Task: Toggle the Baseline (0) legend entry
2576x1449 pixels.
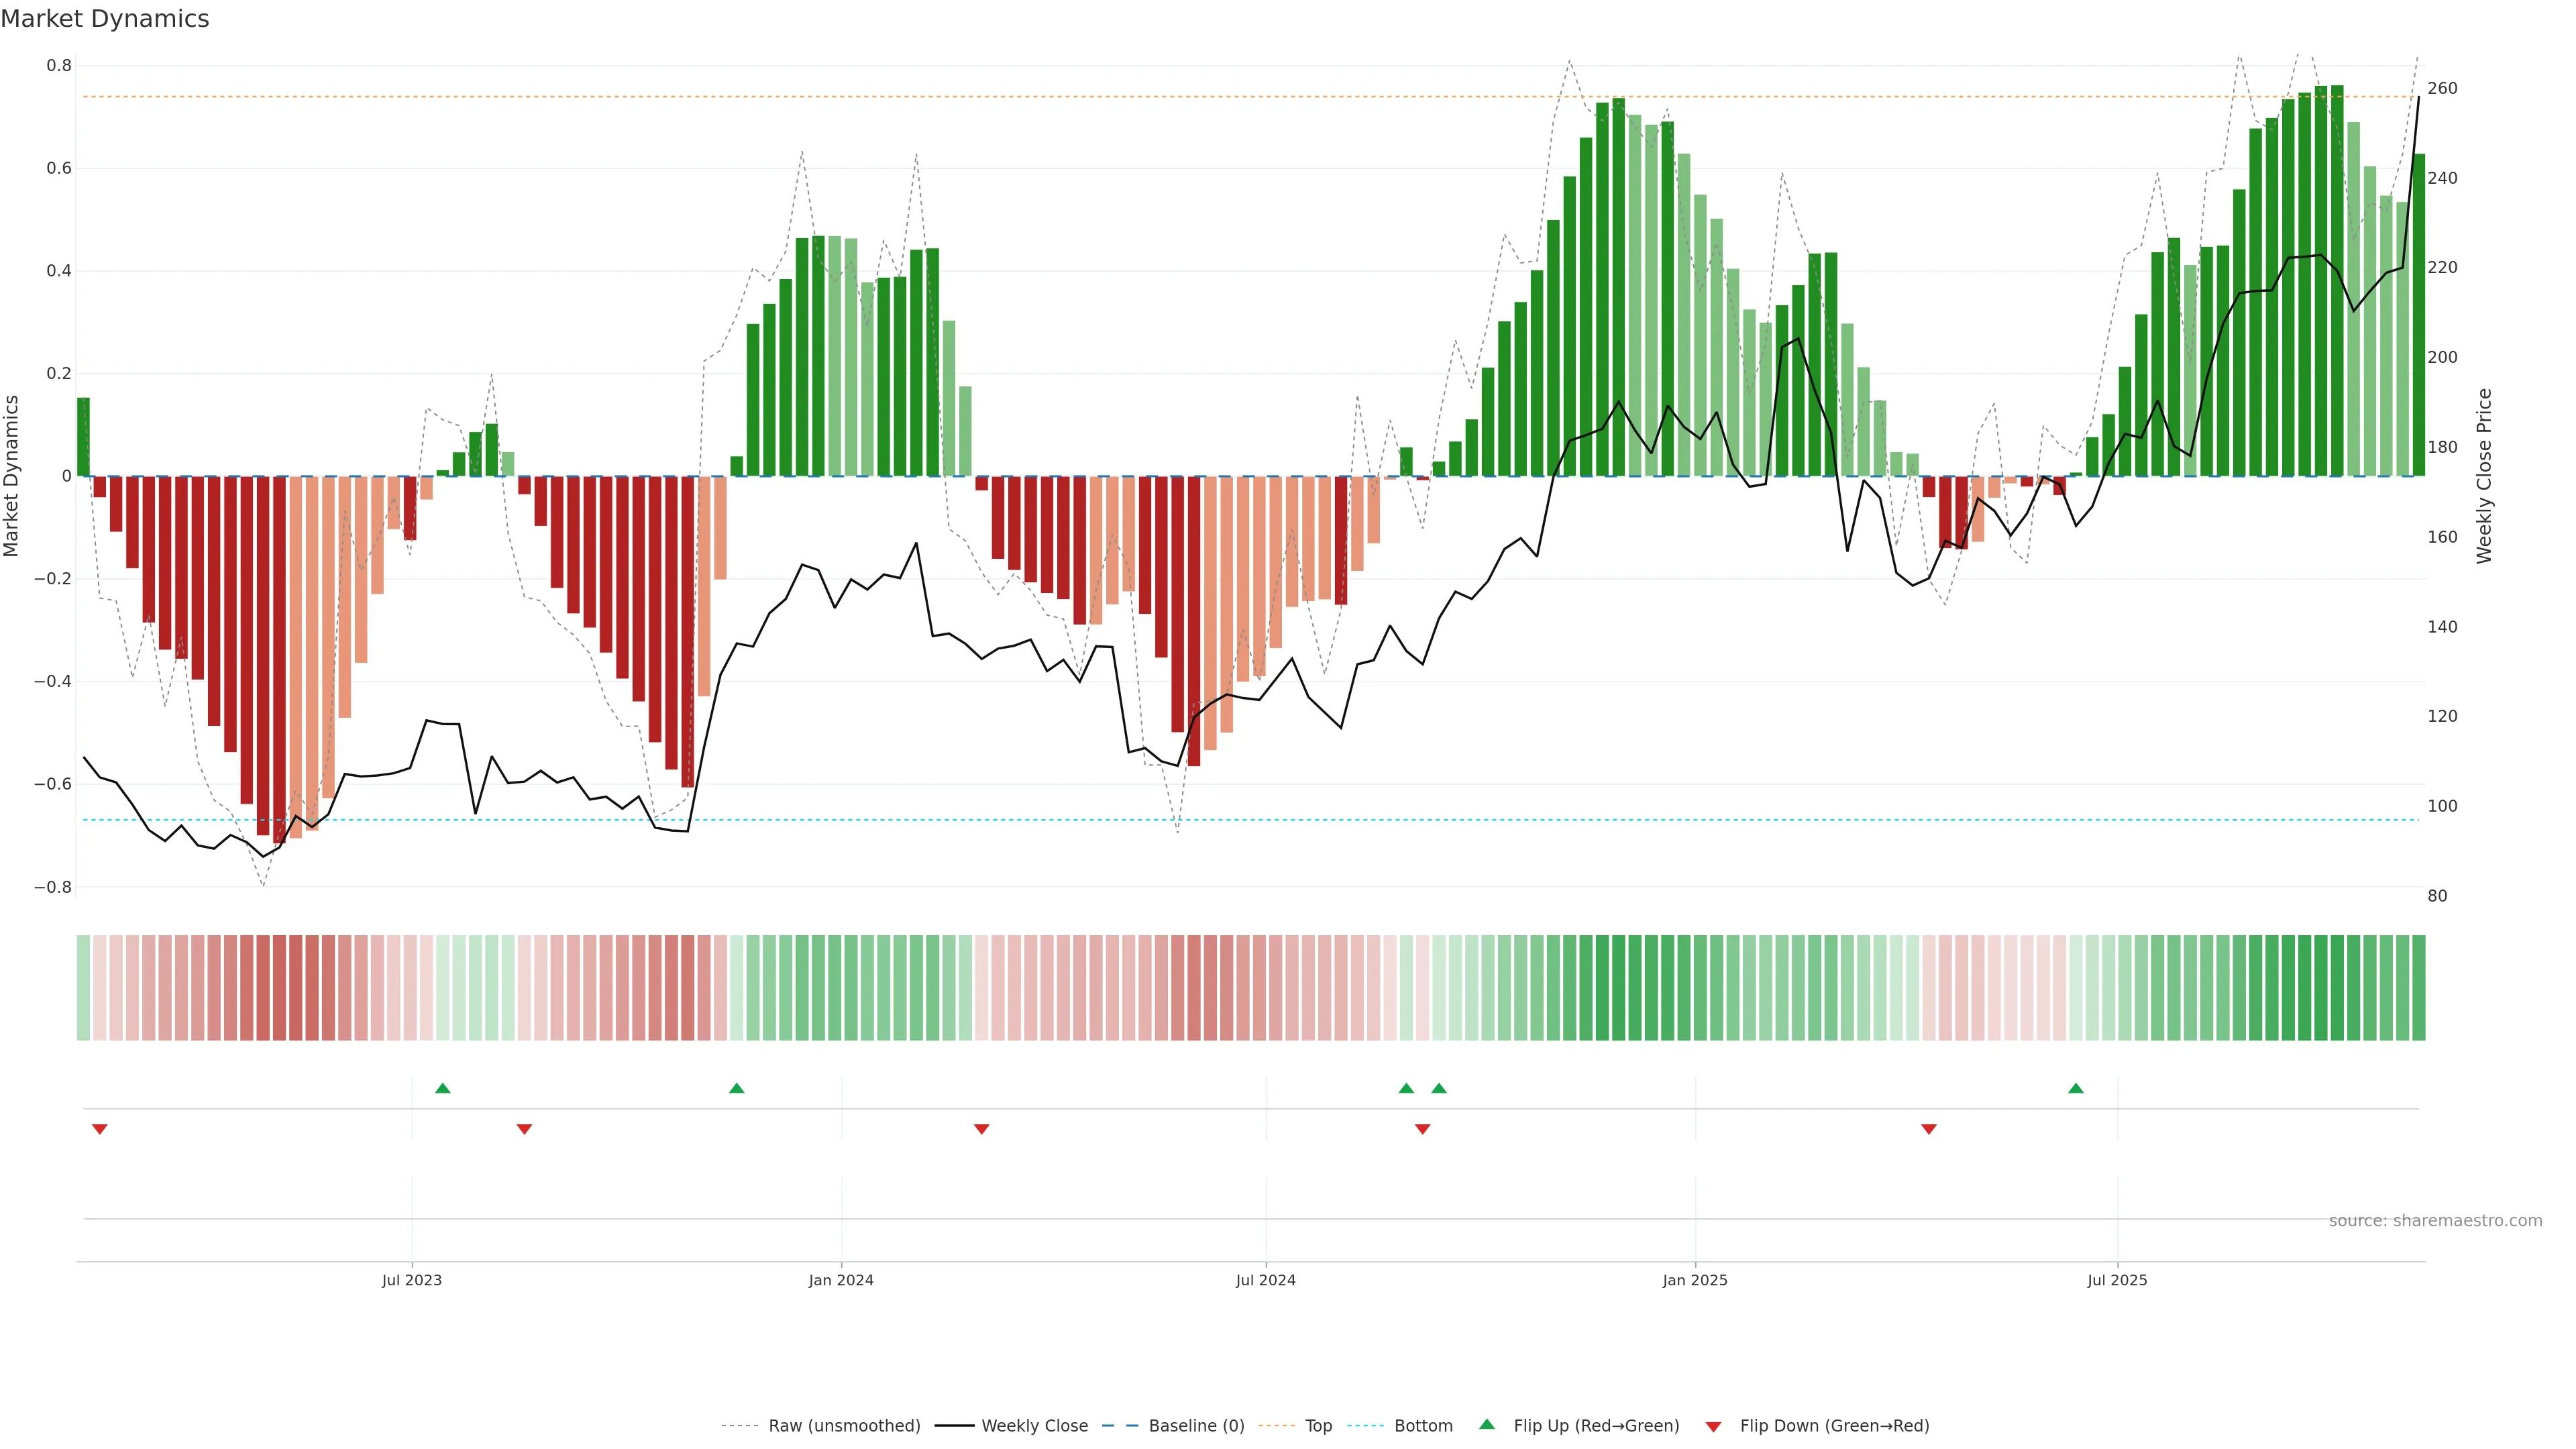Action: pos(1196,1426)
